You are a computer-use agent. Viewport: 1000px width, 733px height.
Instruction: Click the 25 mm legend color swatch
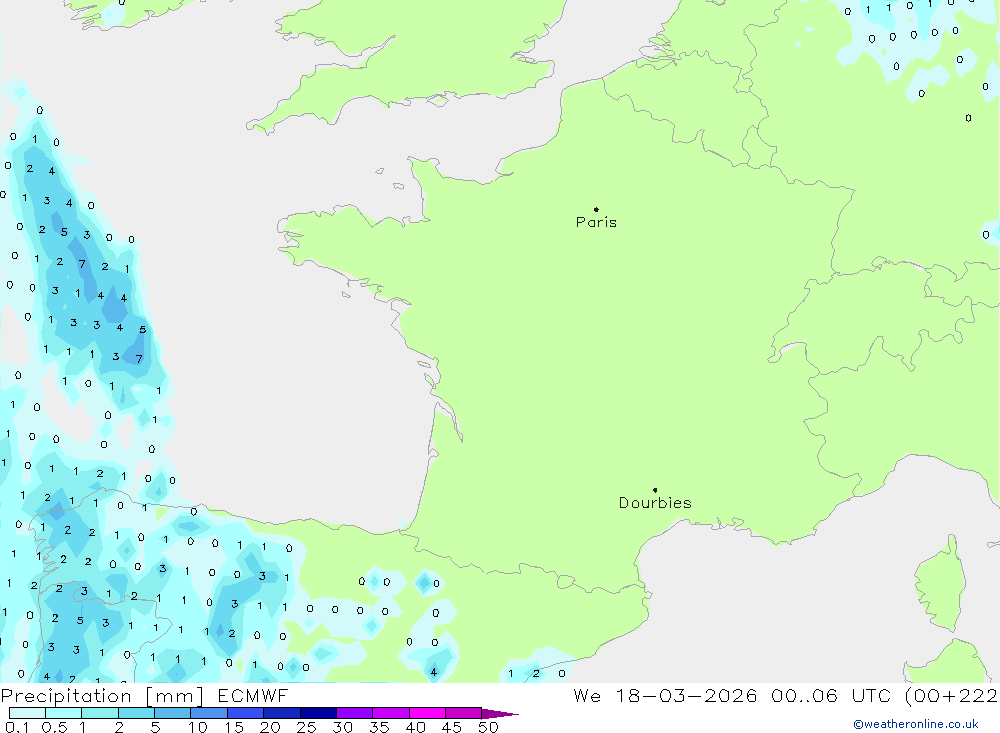318,713
